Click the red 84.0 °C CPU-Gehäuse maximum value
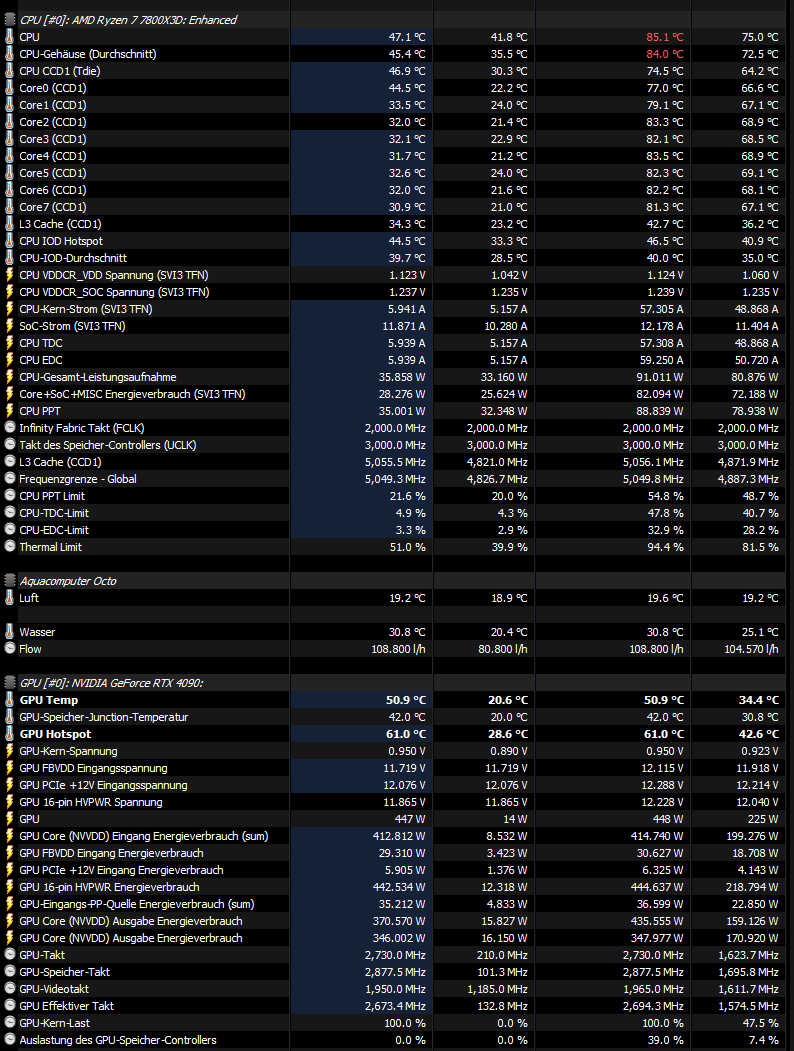 [x=665, y=54]
